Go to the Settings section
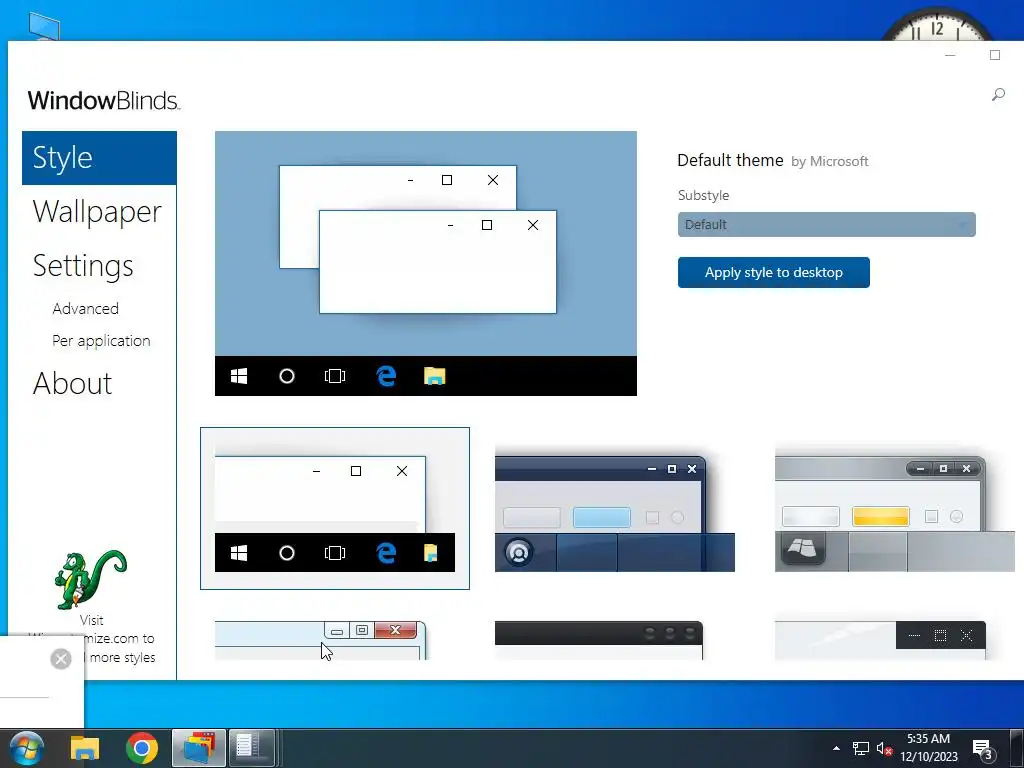Screen dimensions: 1024x768 [83, 266]
